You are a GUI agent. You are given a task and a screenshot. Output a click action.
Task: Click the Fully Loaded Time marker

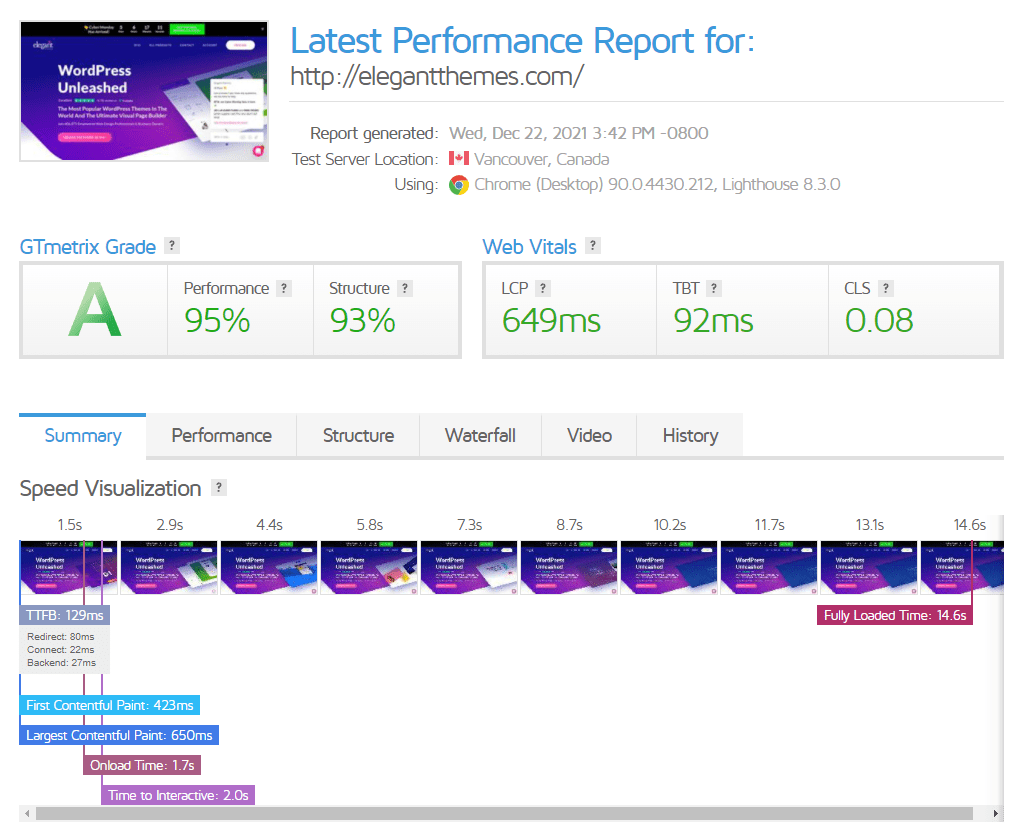pyautogui.click(x=894, y=615)
